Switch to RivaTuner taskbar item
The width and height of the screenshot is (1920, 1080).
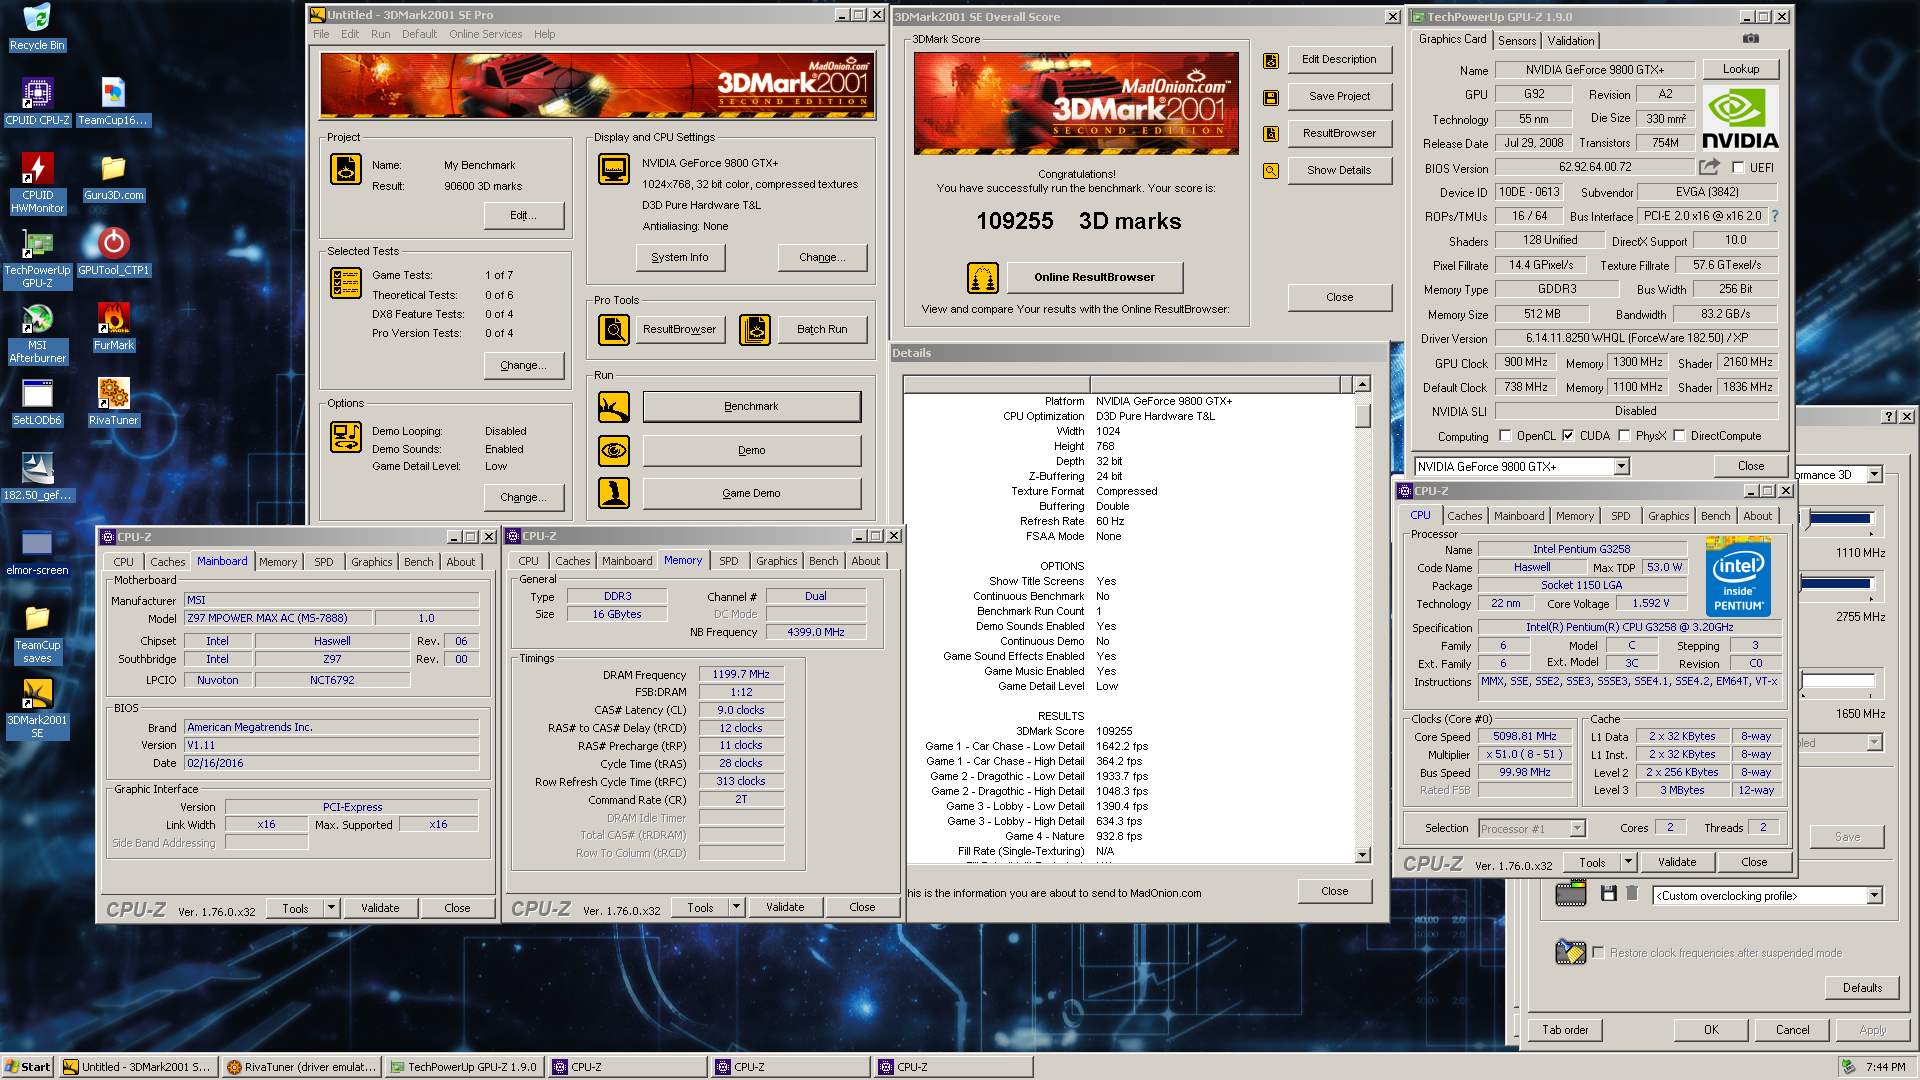click(x=301, y=1067)
